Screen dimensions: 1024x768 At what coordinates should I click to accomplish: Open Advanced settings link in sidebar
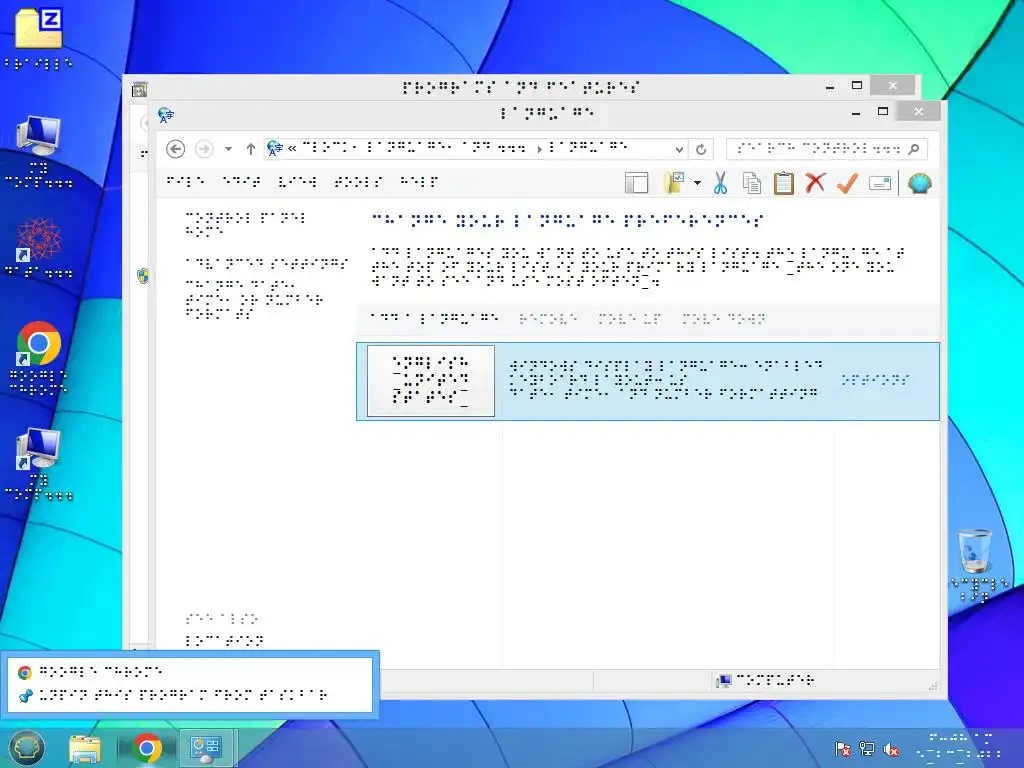(x=267, y=263)
